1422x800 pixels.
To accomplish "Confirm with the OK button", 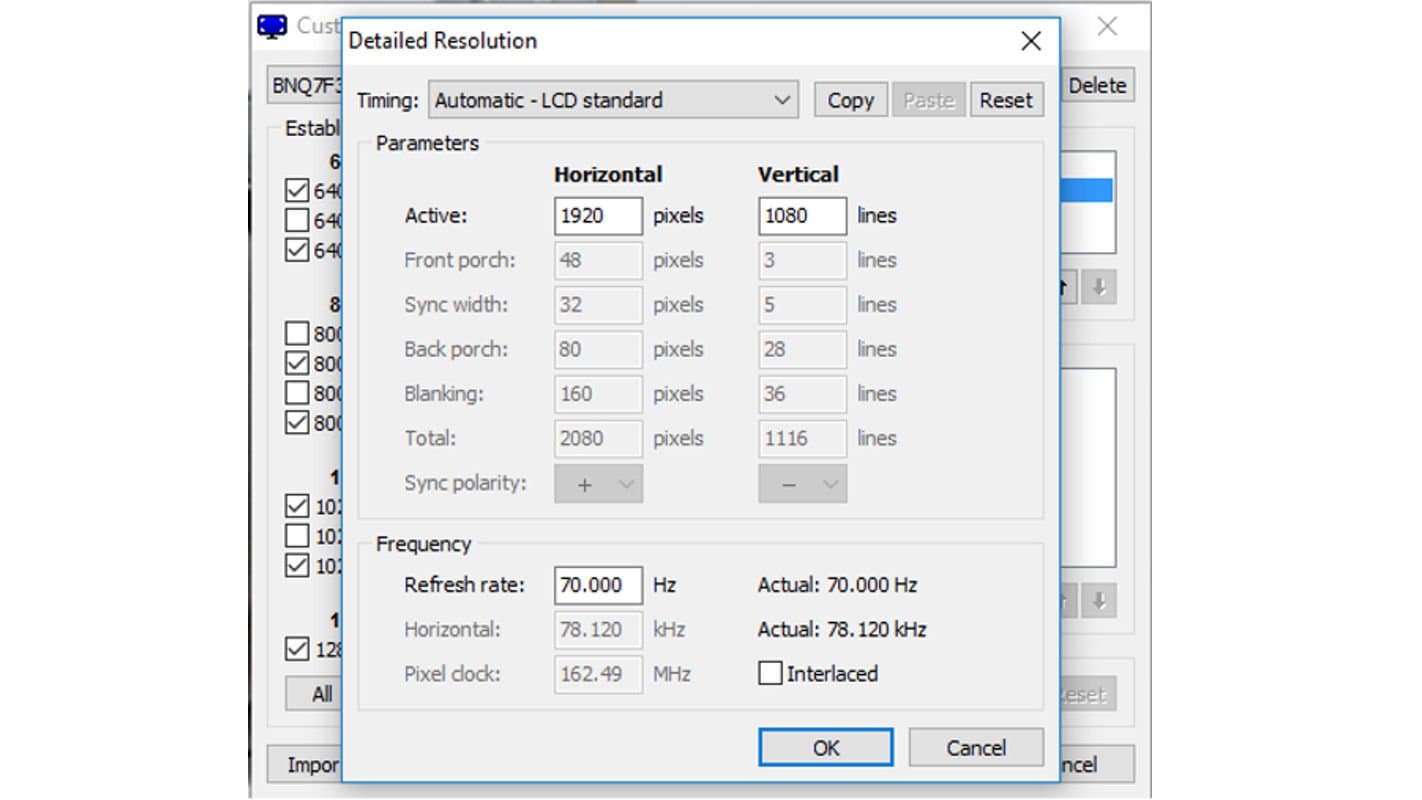I will click(825, 748).
